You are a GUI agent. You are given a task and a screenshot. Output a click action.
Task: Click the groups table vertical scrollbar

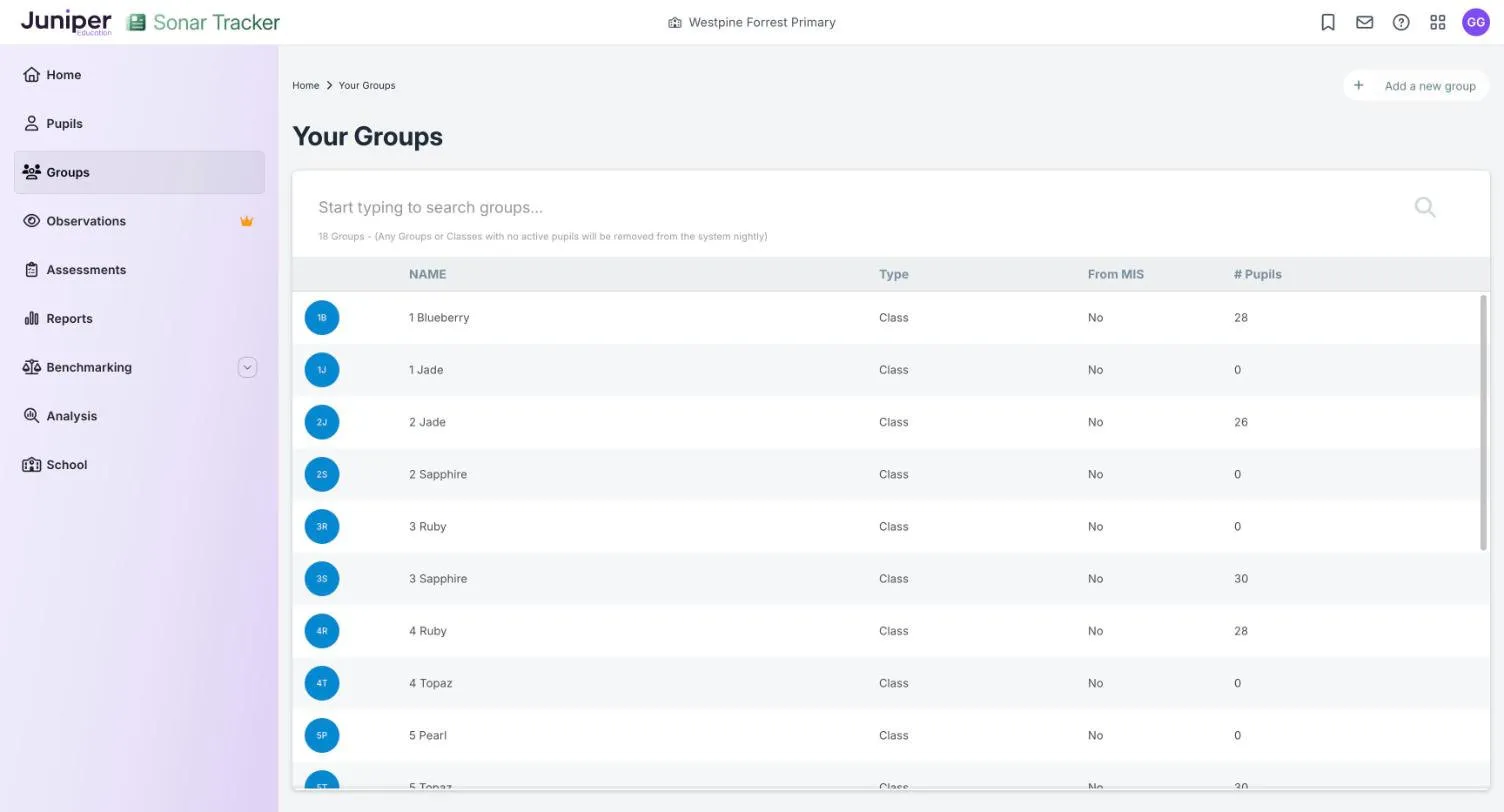coord(1484,422)
